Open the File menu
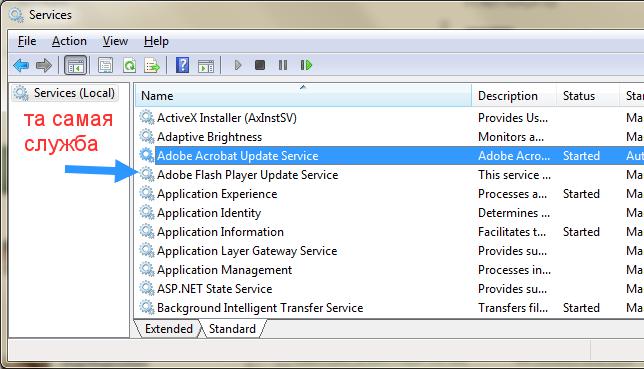The image size is (644, 369). (x=27, y=41)
